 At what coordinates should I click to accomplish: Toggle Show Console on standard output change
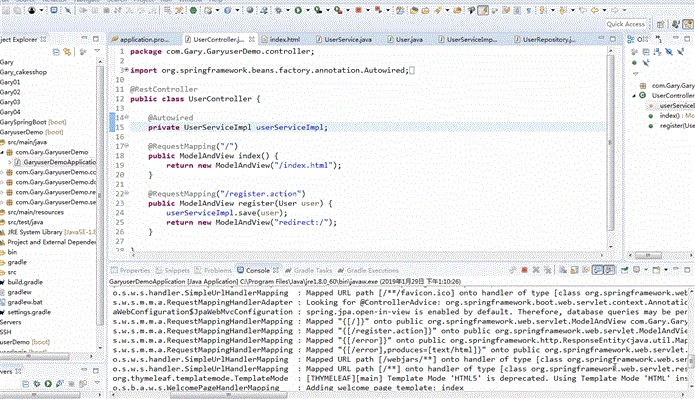tap(598, 270)
